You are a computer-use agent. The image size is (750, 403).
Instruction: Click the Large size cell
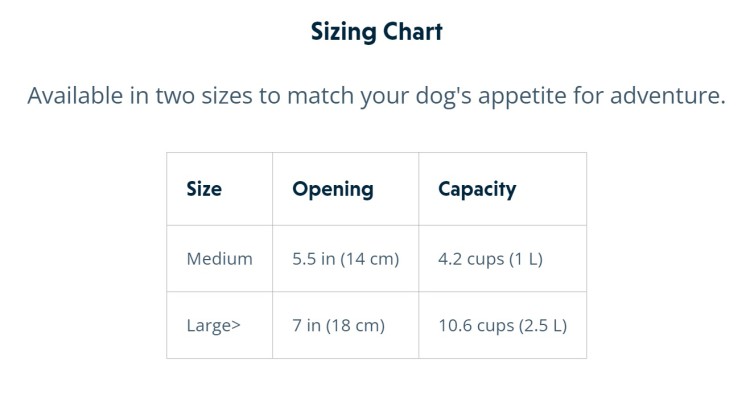click(220, 325)
